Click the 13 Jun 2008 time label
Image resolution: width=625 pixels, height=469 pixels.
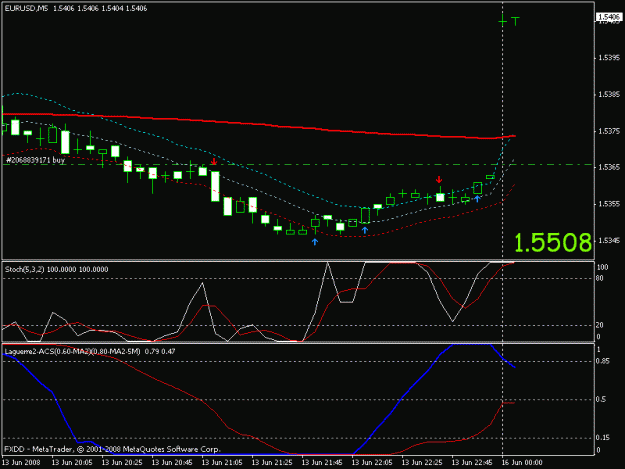click(21, 463)
